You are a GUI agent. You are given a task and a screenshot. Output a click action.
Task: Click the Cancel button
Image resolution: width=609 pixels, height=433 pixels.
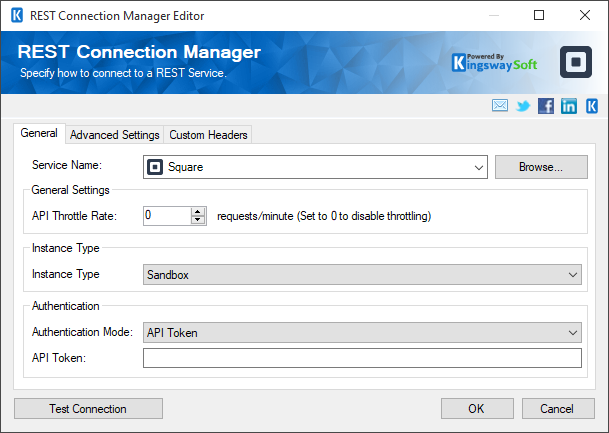click(558, 409)
